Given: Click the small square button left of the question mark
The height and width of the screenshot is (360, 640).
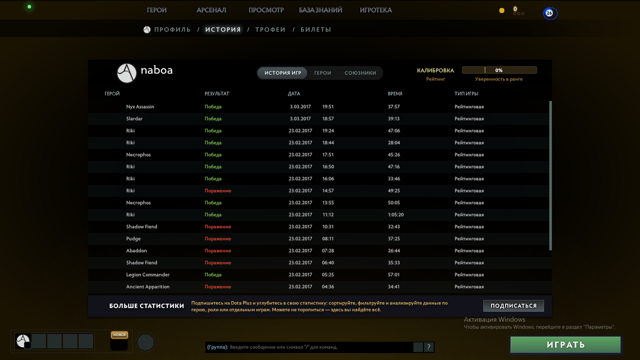Looking at the screenshot, I should coord(418,347).
